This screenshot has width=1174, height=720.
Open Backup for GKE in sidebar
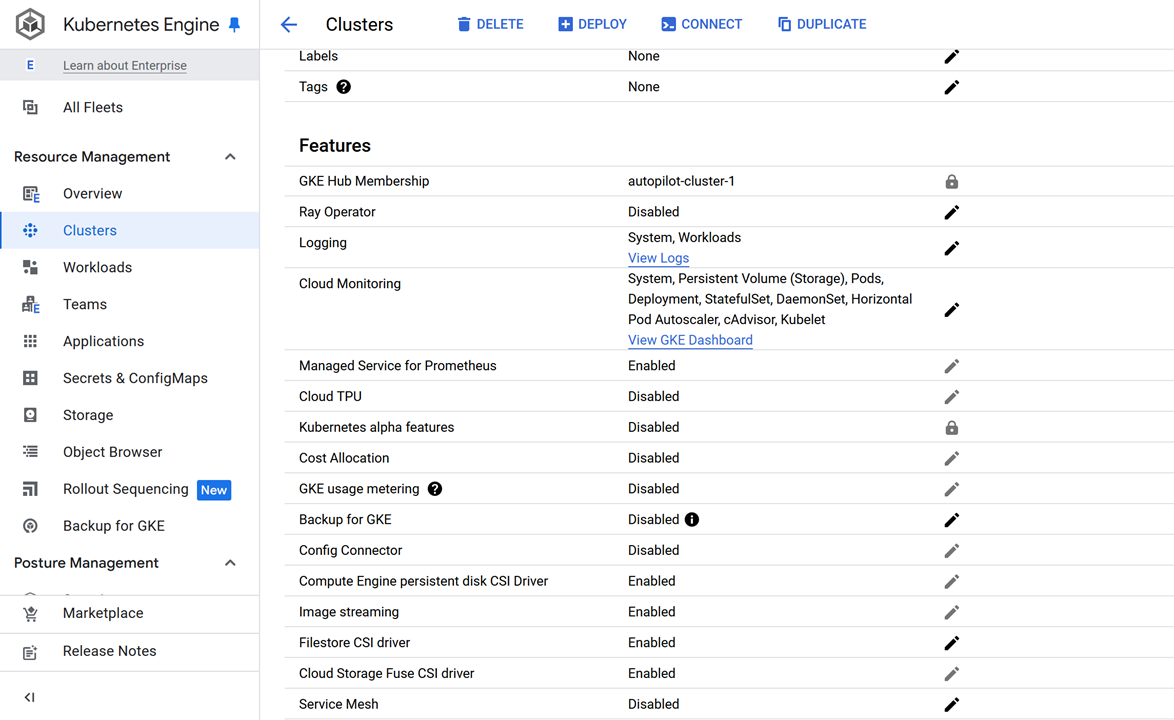(x=130, y=526)
